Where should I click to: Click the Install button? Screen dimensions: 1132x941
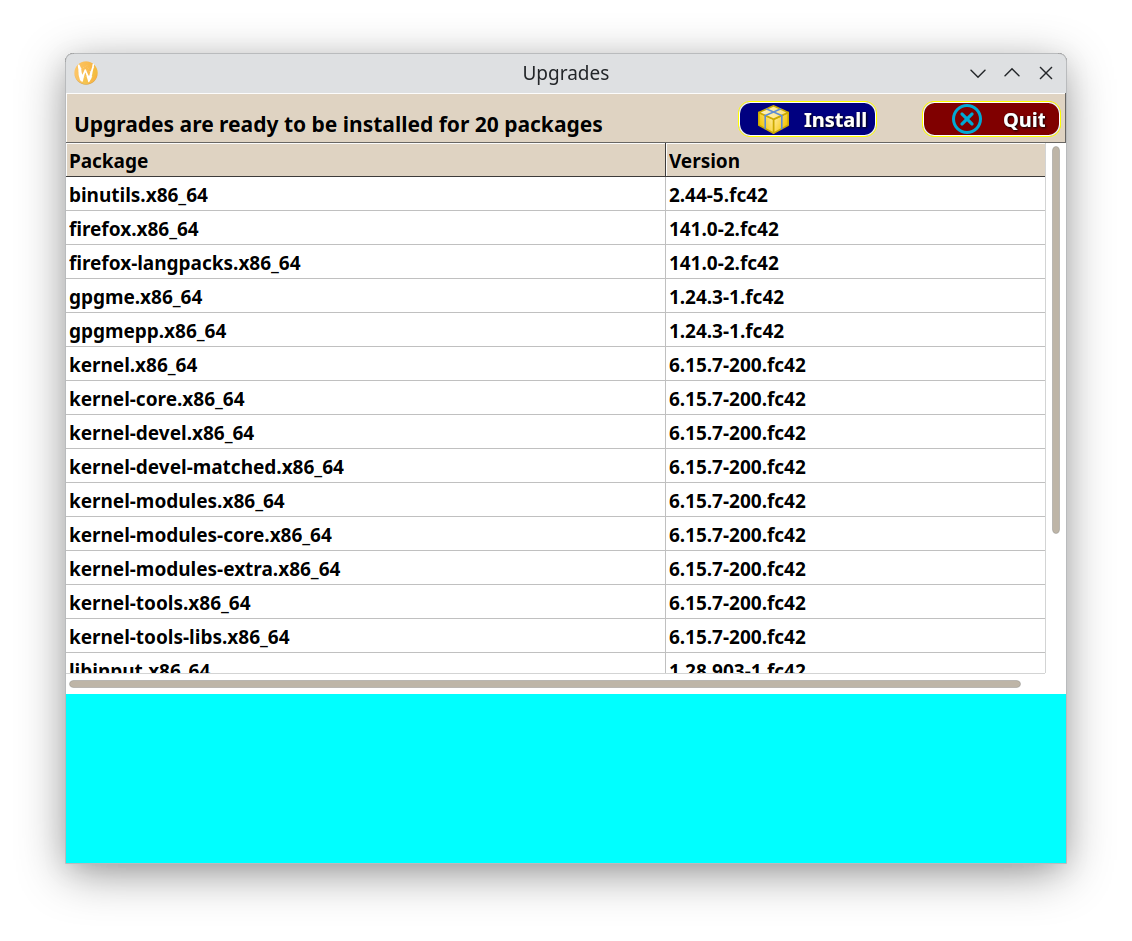coord(807,119)
